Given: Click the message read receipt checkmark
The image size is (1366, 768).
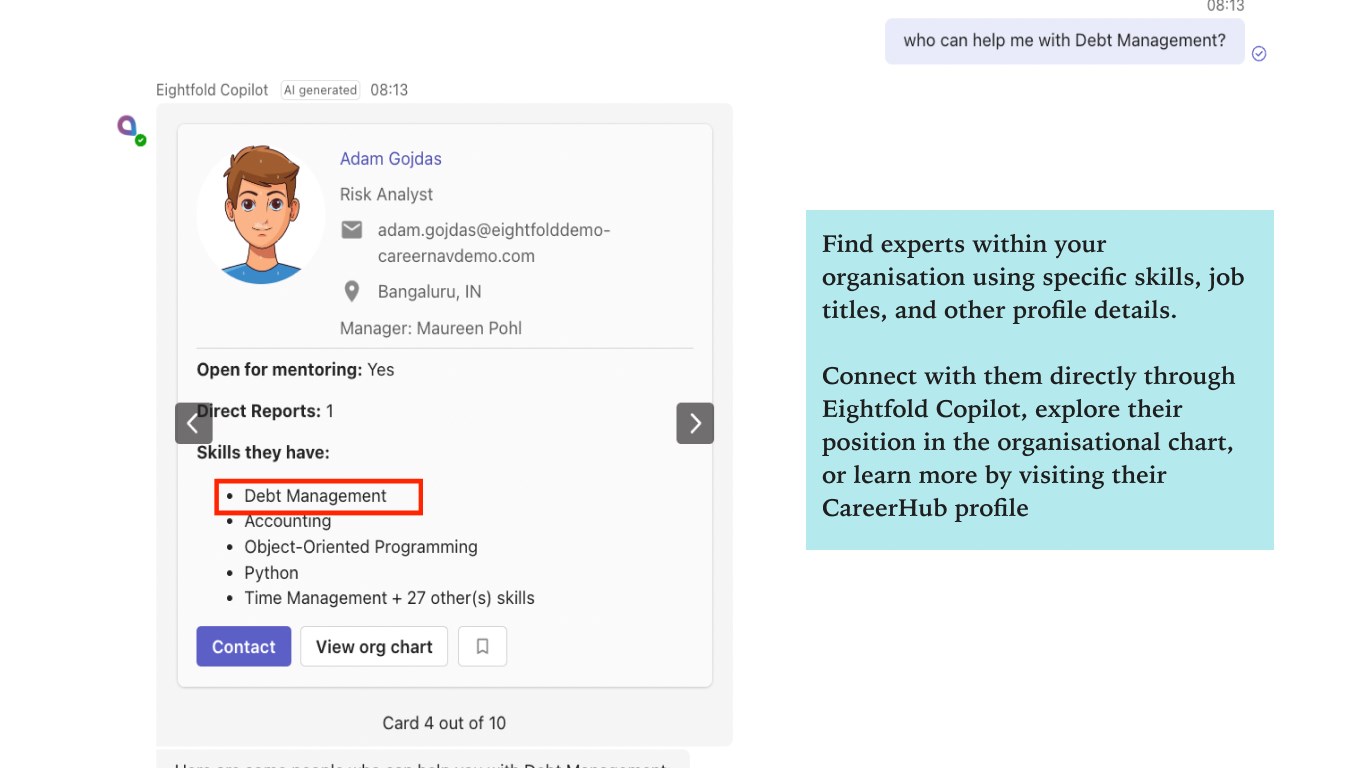Looking at the screenshot, I should point(1259,54).
